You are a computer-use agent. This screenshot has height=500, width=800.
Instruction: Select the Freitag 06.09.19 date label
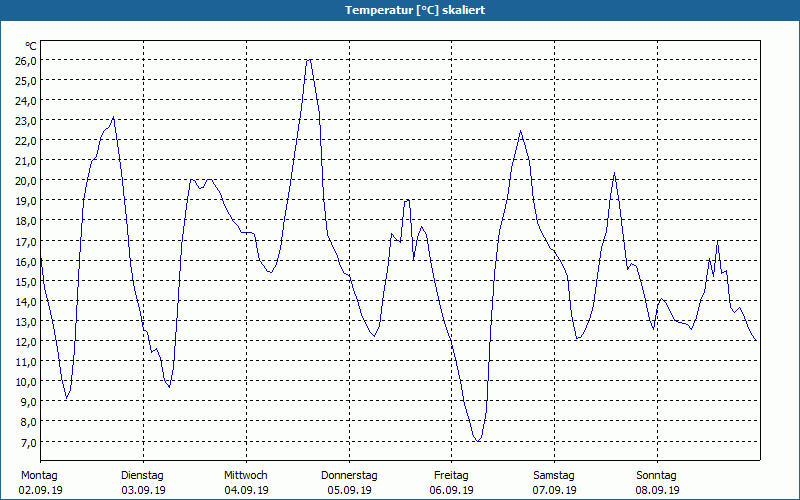click(452, 483)
